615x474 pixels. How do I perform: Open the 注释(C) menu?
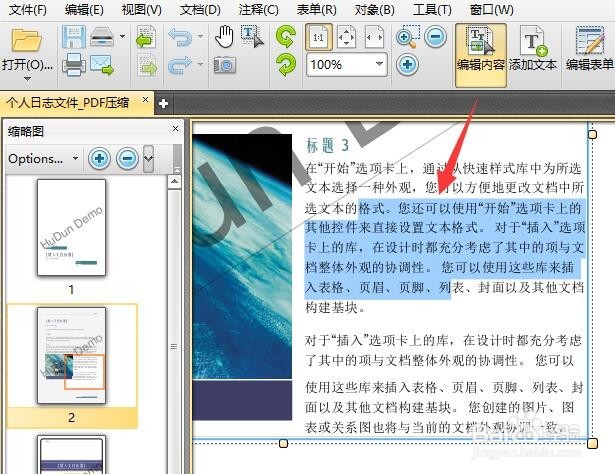(258, 9)
